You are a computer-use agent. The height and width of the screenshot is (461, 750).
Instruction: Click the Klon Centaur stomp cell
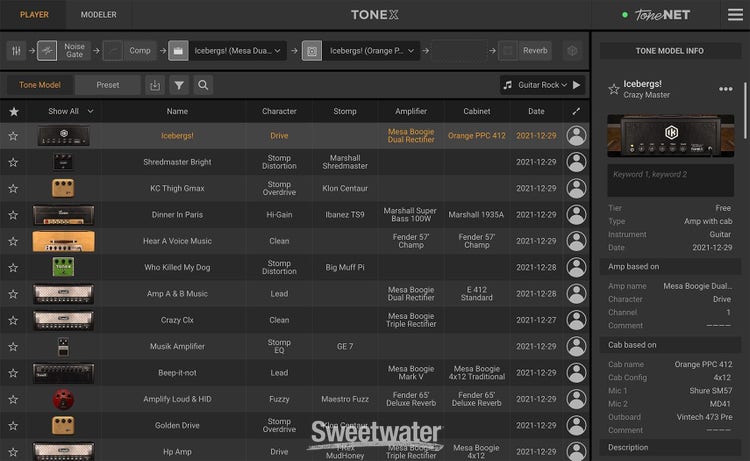coord(345,188)
